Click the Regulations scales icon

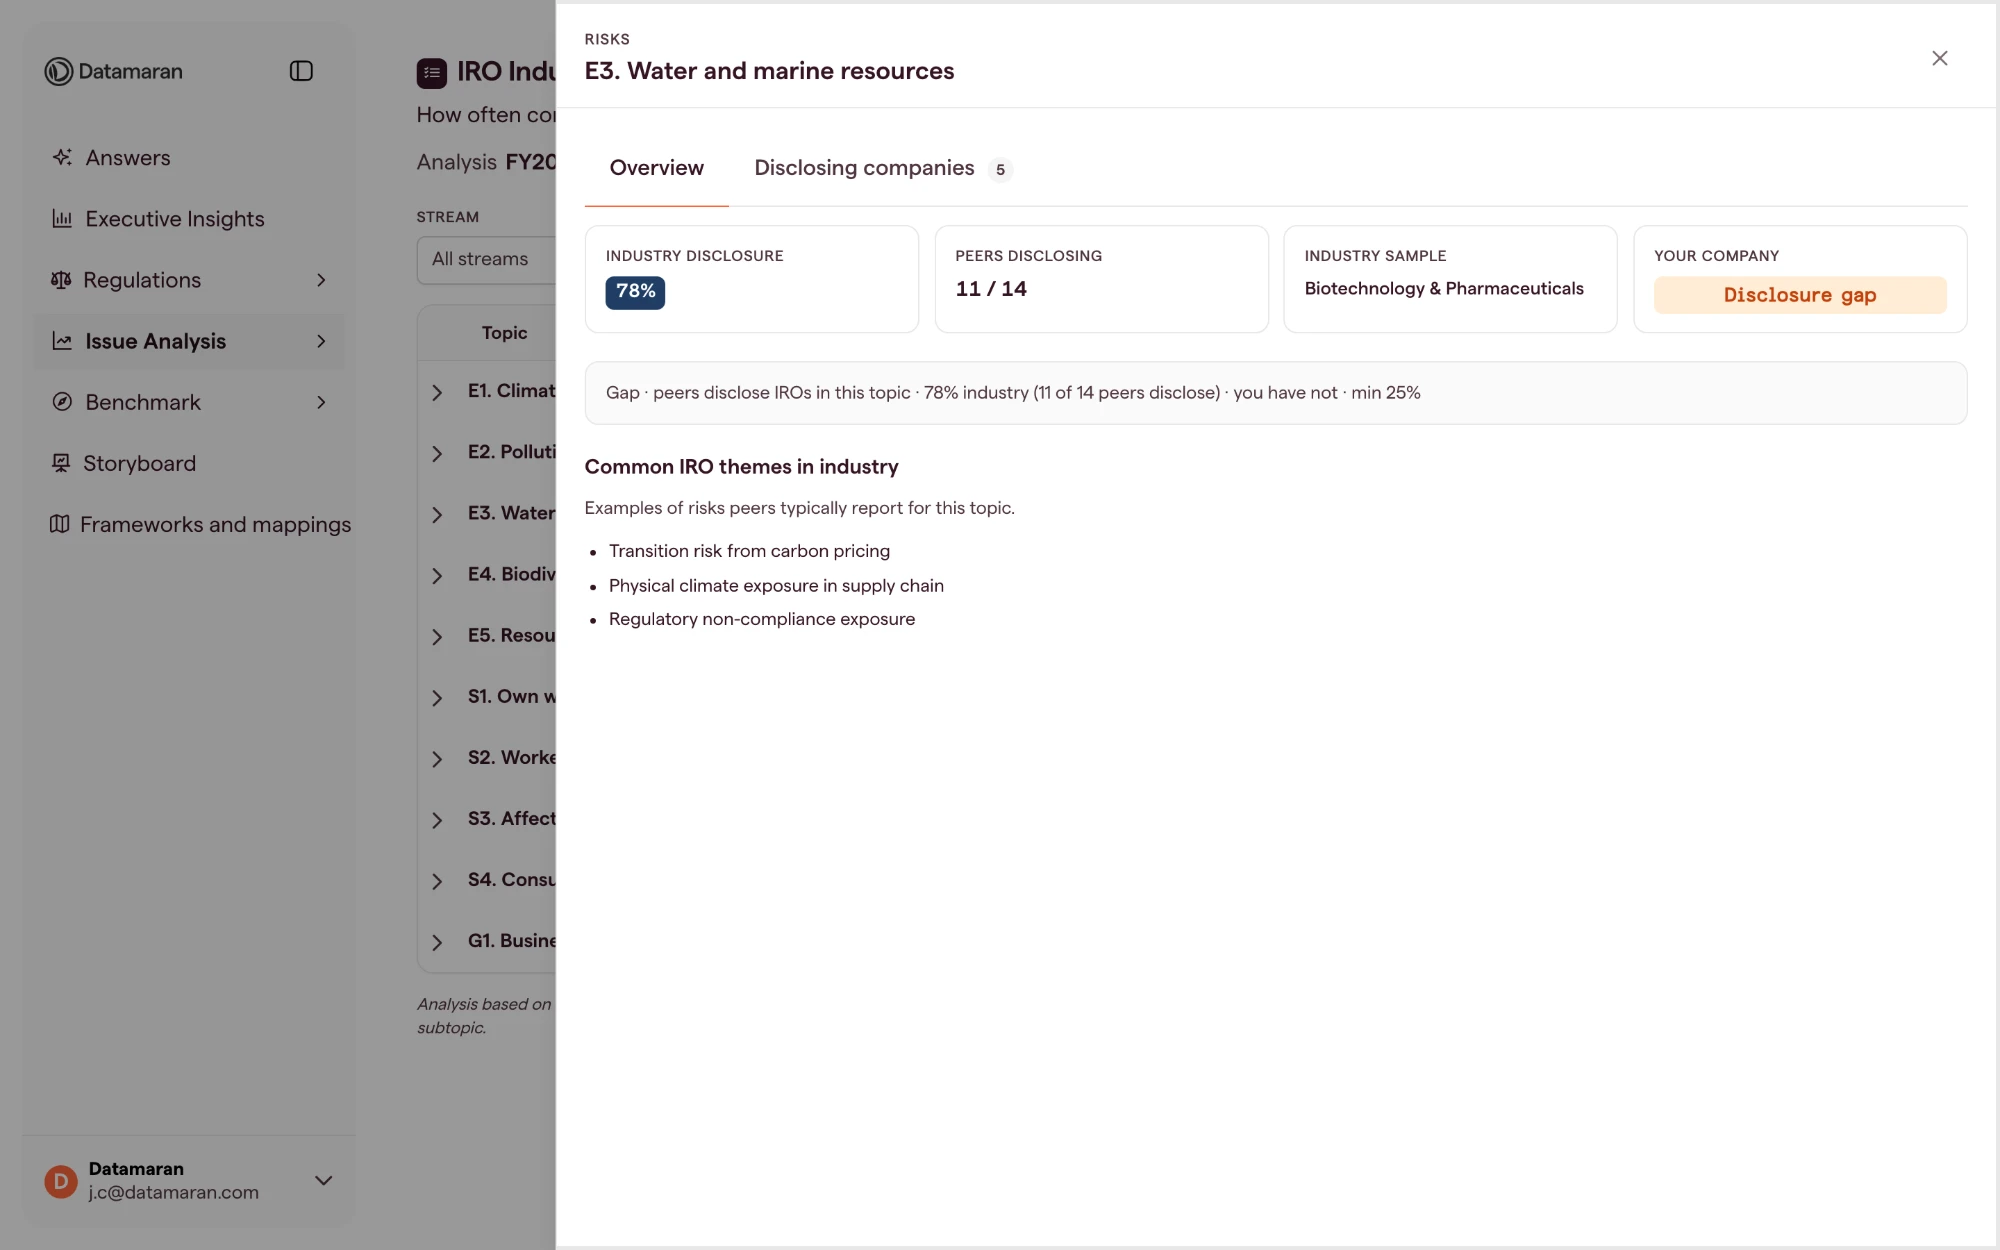tap(61, 280)
